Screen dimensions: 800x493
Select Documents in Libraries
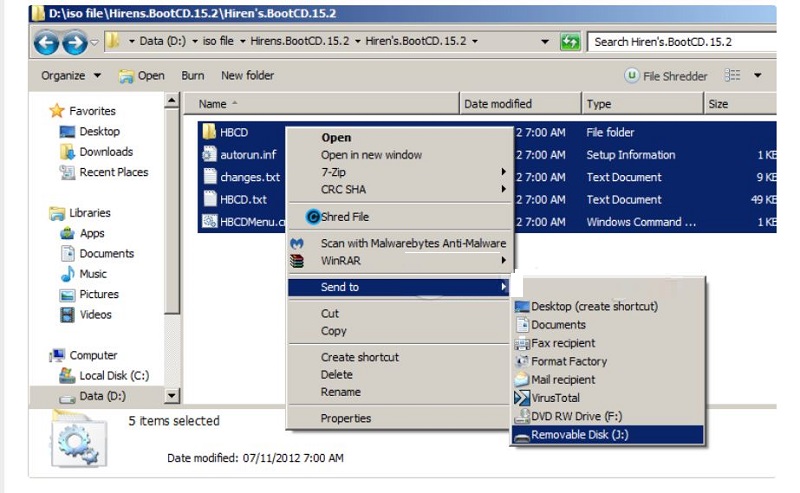click(x=107, y=254)
